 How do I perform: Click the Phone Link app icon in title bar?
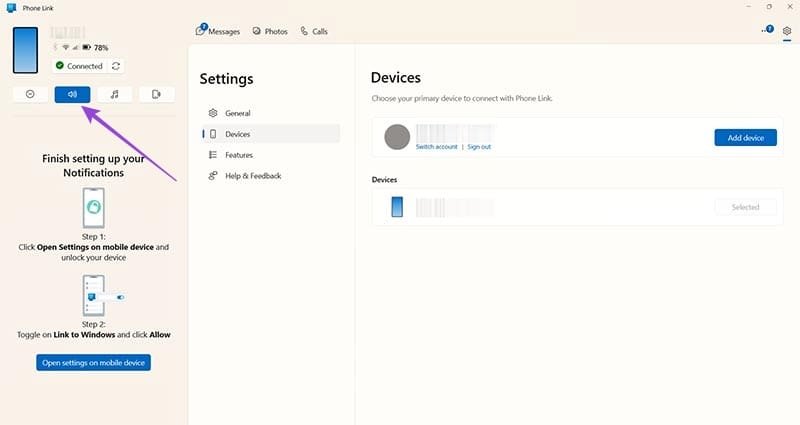coord(11,8)
